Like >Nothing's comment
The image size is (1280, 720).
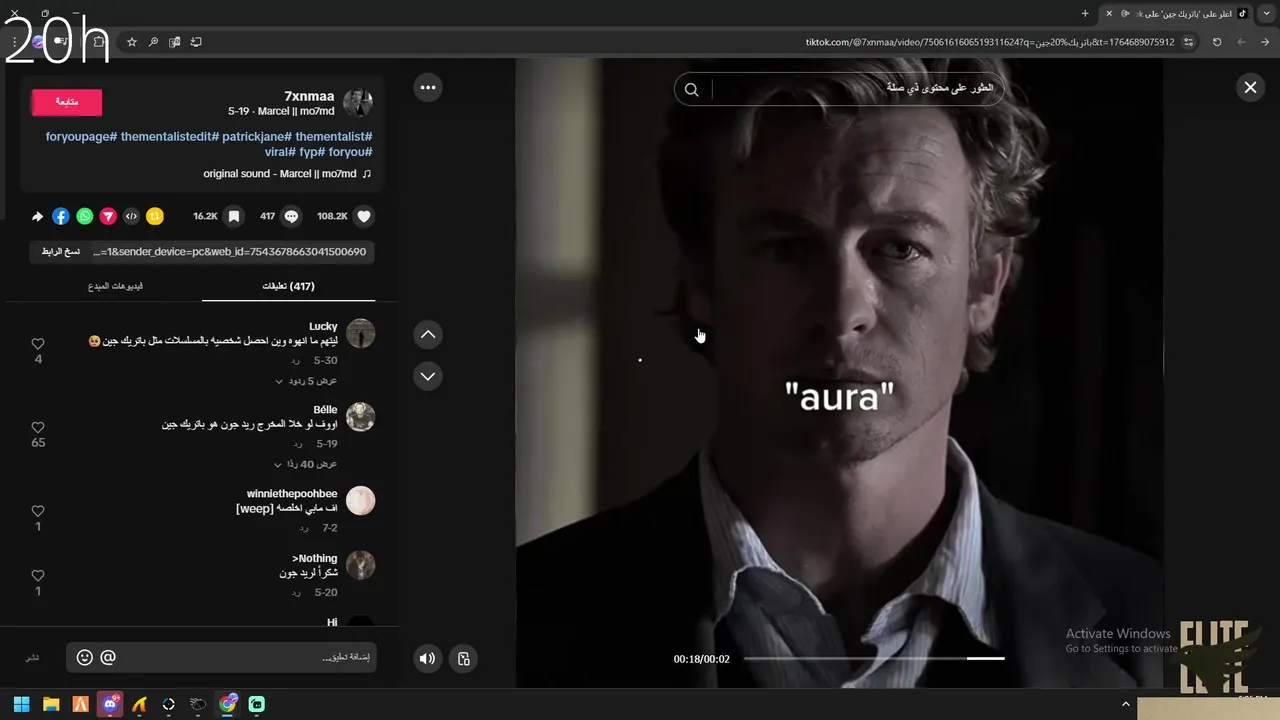(x=38, y=576)
